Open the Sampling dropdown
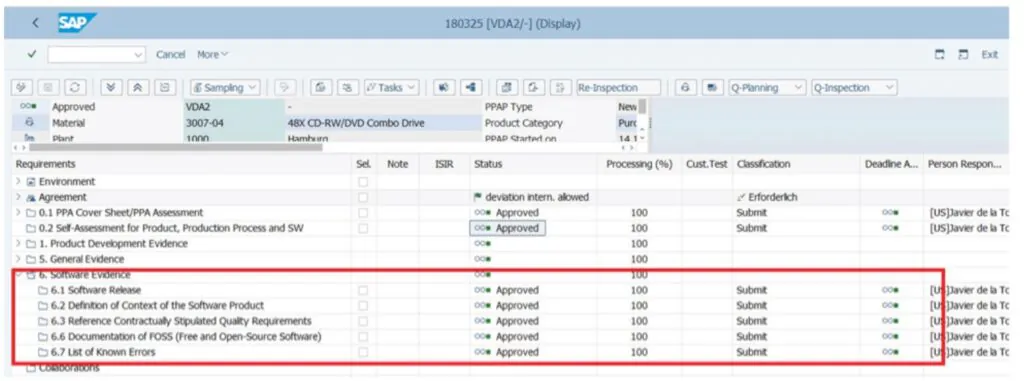 point(225,88)
